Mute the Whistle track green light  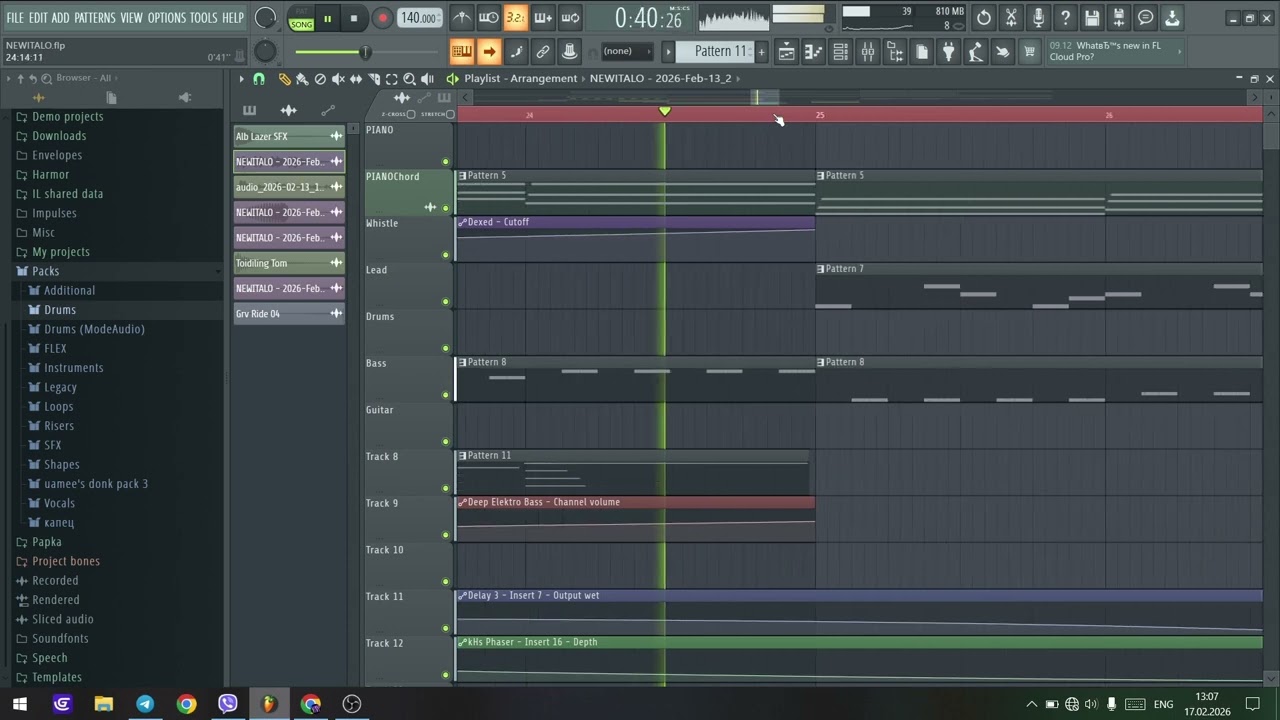tap(445, 255)
